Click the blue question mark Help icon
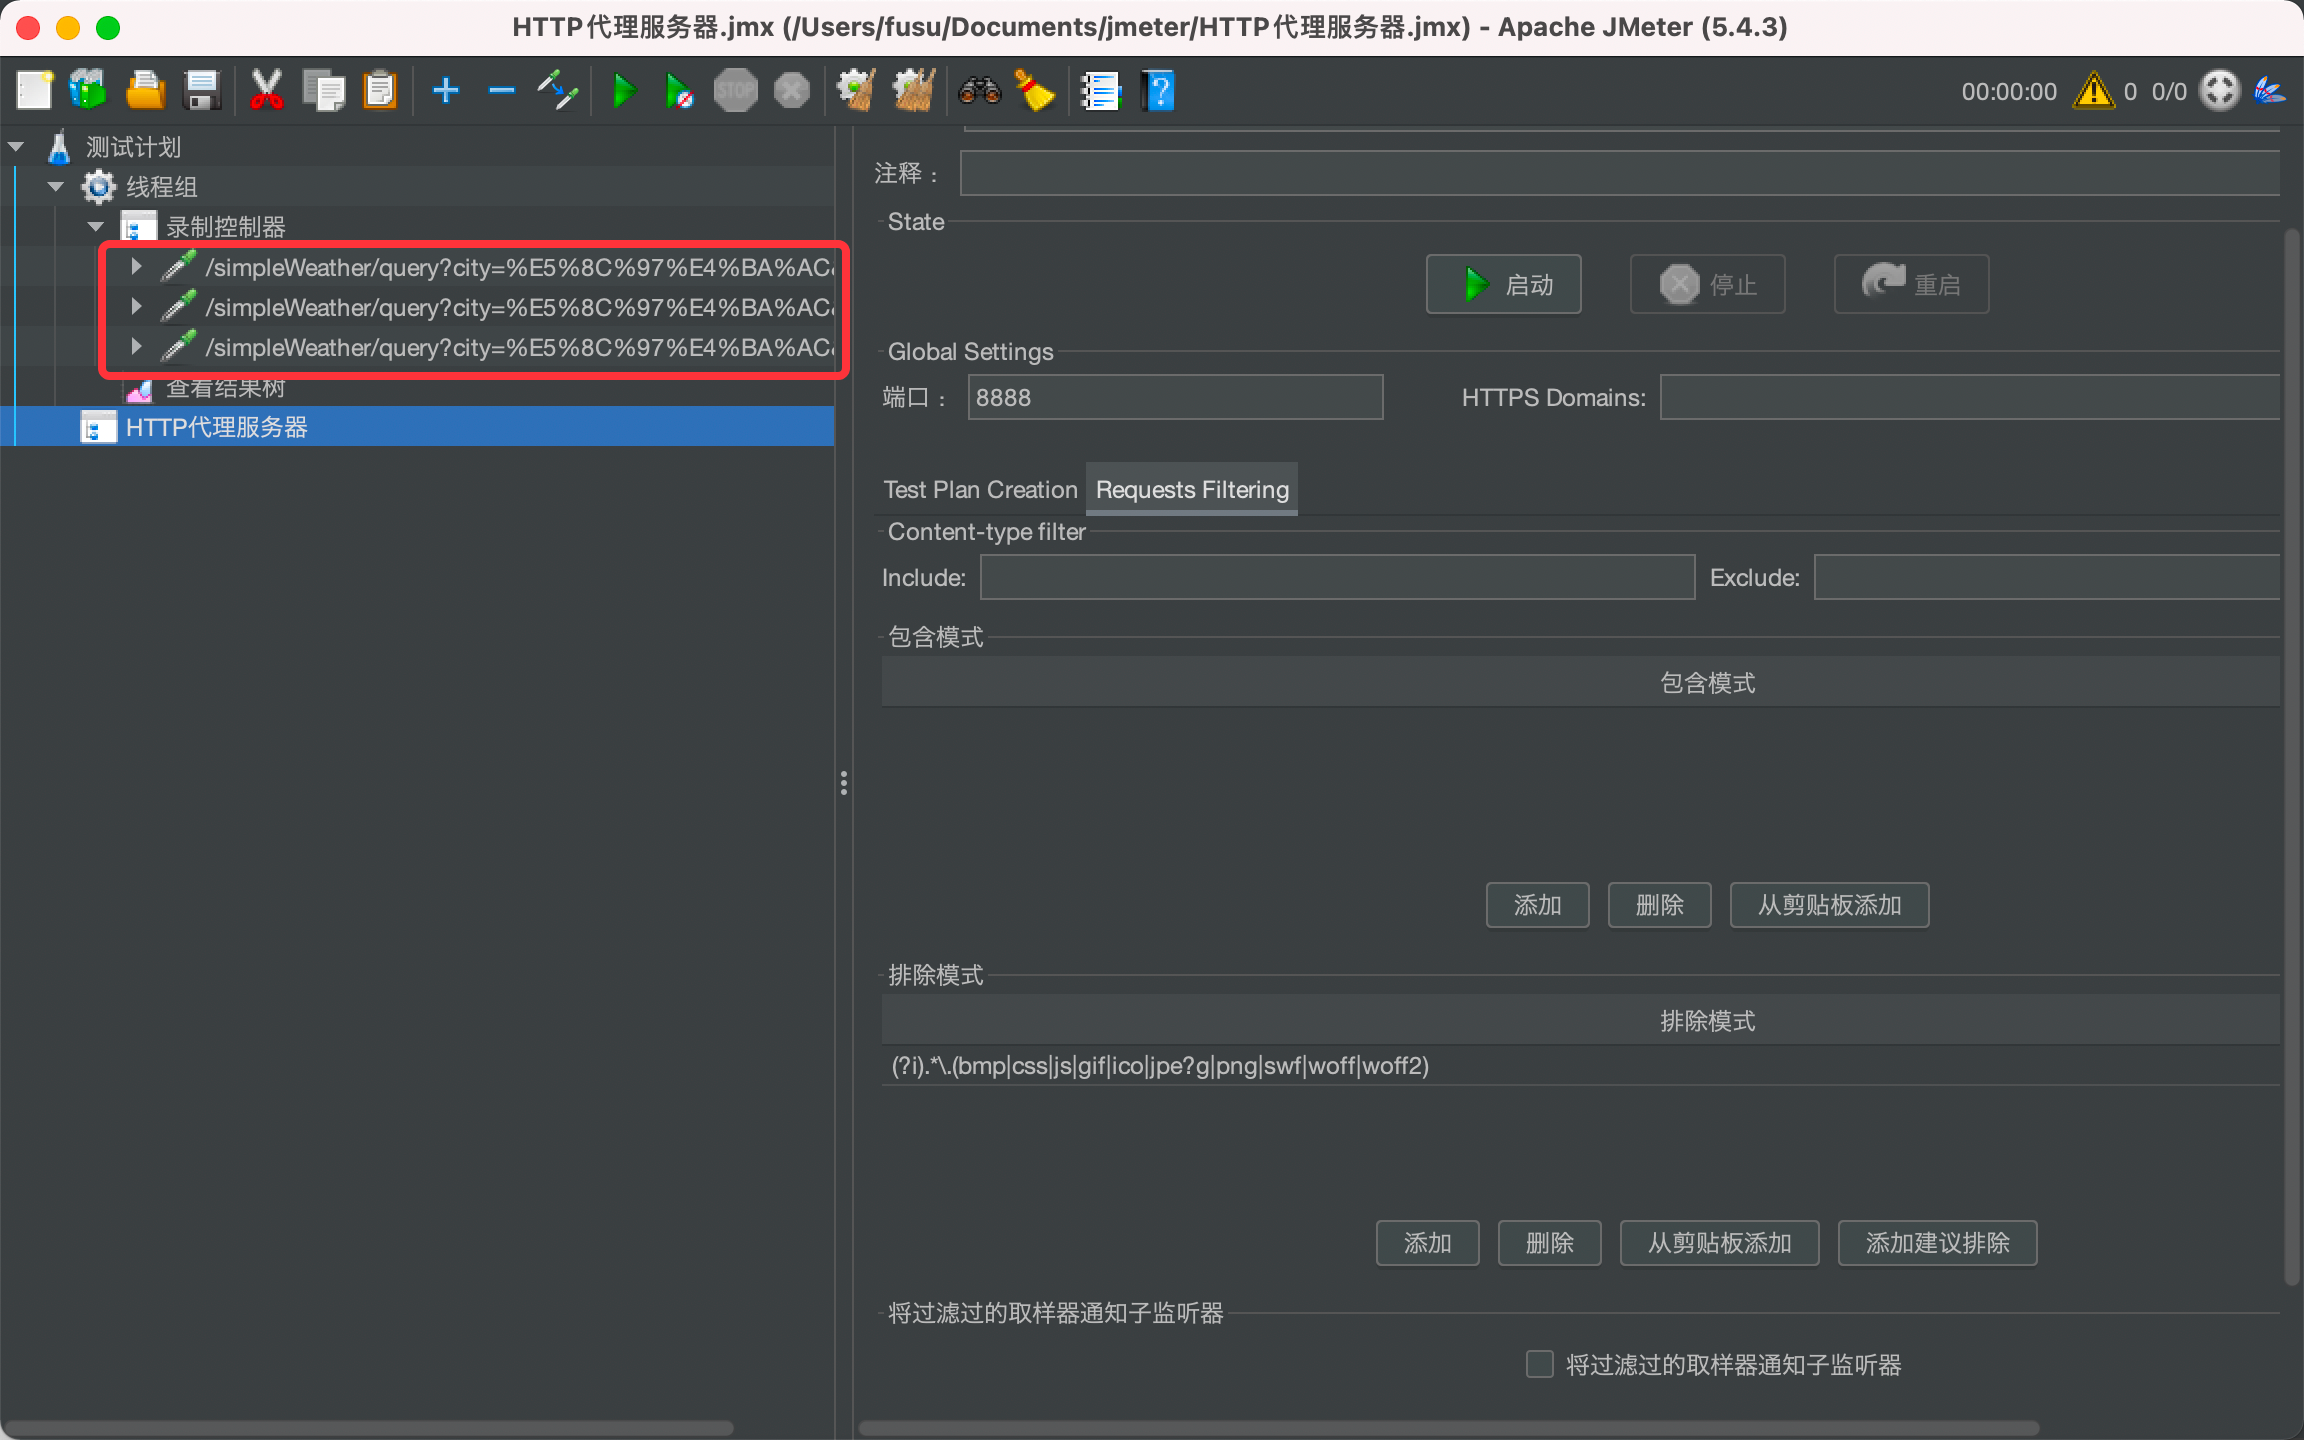2304x1440 pixels. pyautogui.click(x=1158, y=91)
